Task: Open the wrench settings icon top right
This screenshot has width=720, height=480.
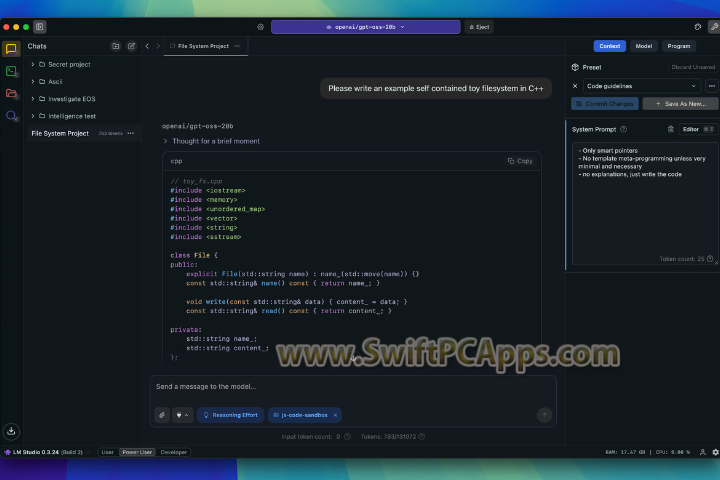Action: [x=714, y=27]
